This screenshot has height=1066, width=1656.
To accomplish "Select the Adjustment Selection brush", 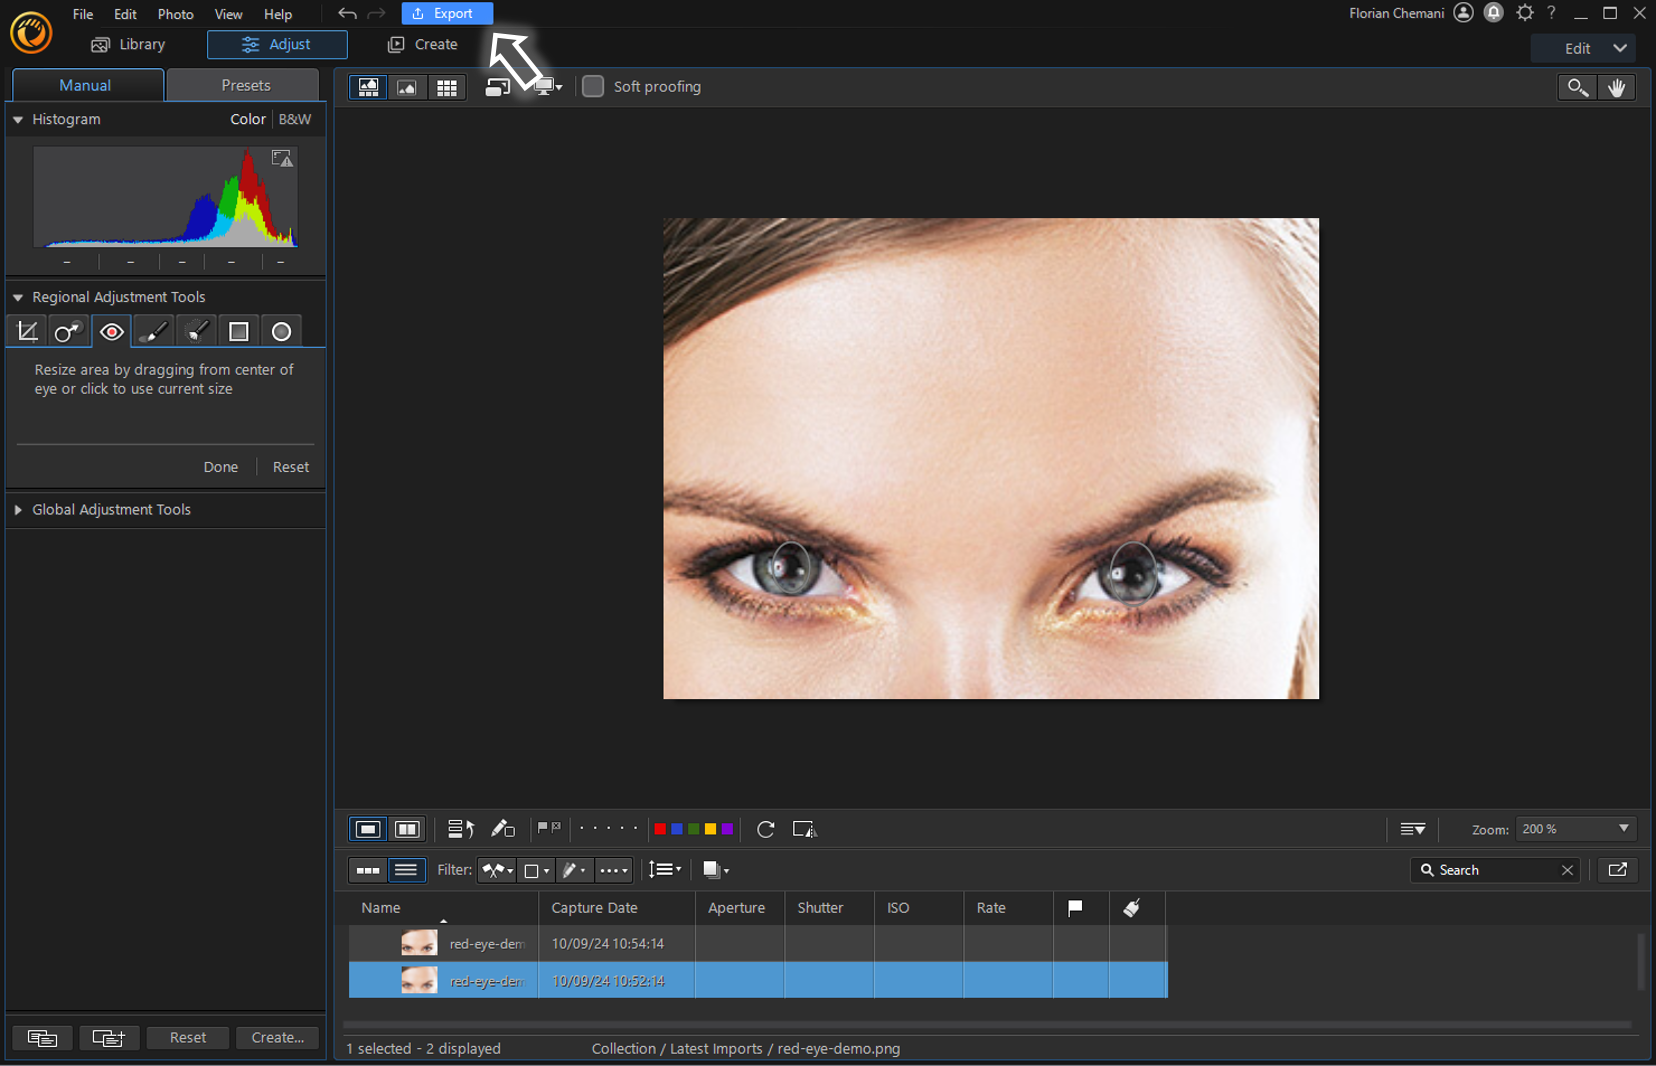I will click(x=196, y=331).
